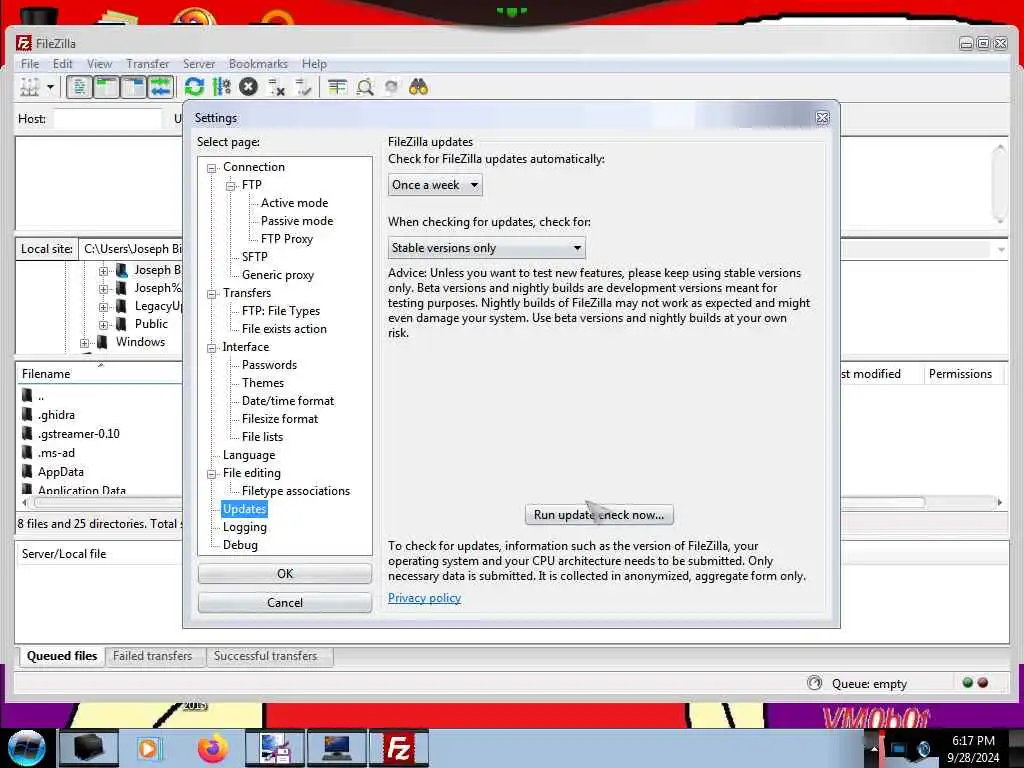This screenshot has width=1024, height=768.
Task: Select the Date/time format settings page
Action: coord(288,400)
